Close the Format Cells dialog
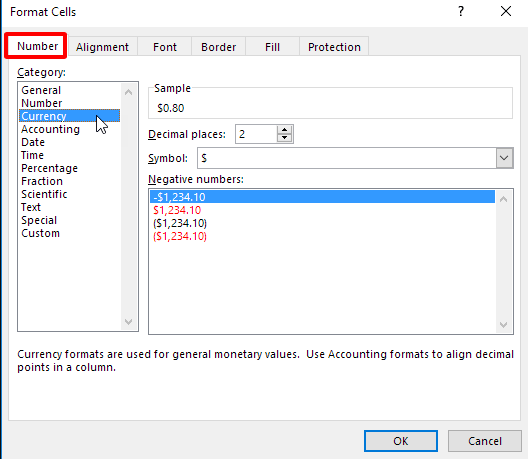This screenshot has width=528, height=459. click(x=506, y=11)
